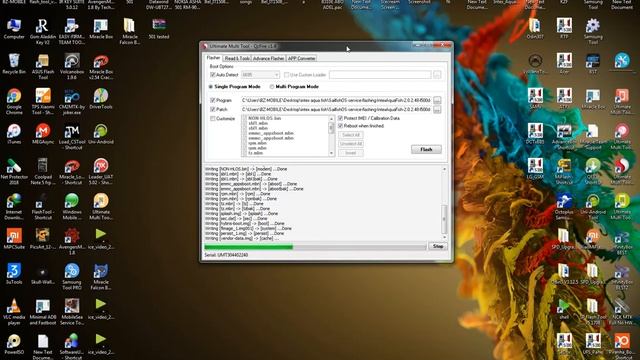Open the iTunes desktop shortcut

coord(14,134)
